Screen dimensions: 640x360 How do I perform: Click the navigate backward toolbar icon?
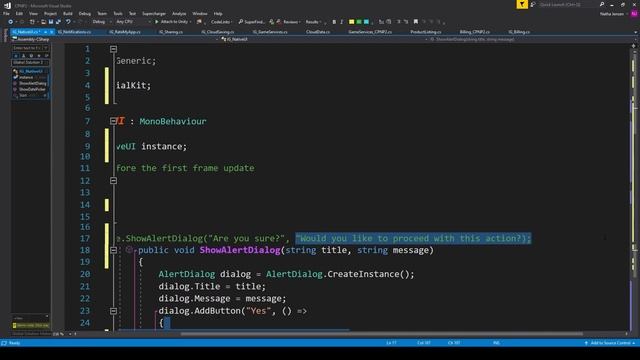tap(11, 22)
